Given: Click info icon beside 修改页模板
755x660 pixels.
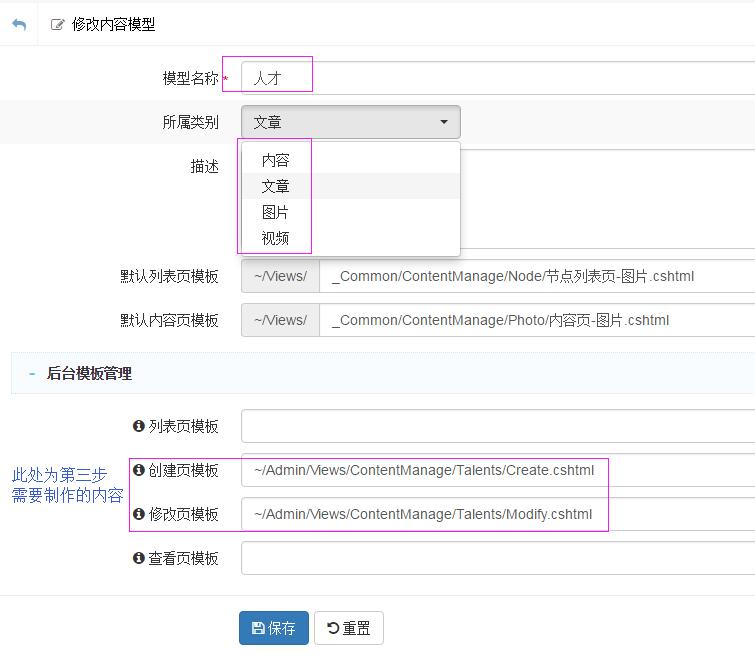Looking at the screenshot, I should [x=139, y=514].
